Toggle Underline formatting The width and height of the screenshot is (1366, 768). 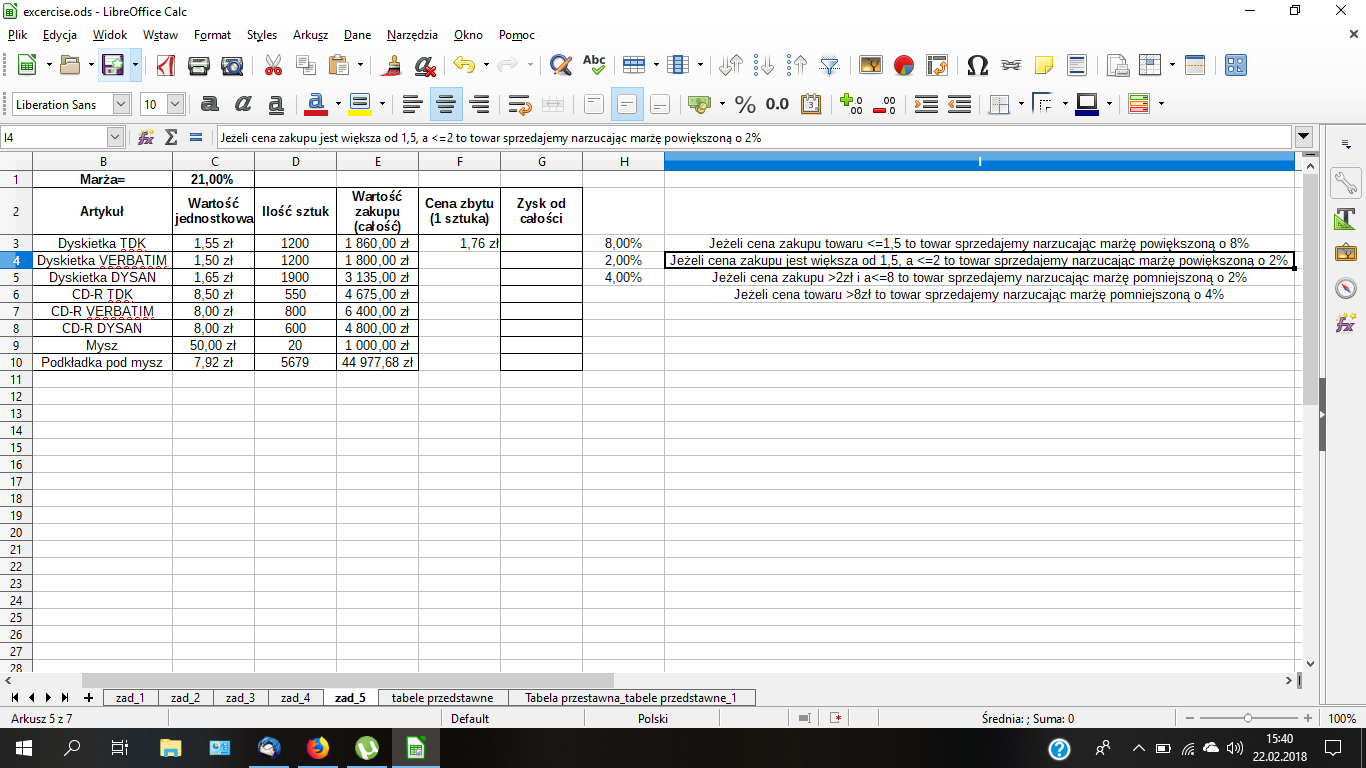[276, 104]
